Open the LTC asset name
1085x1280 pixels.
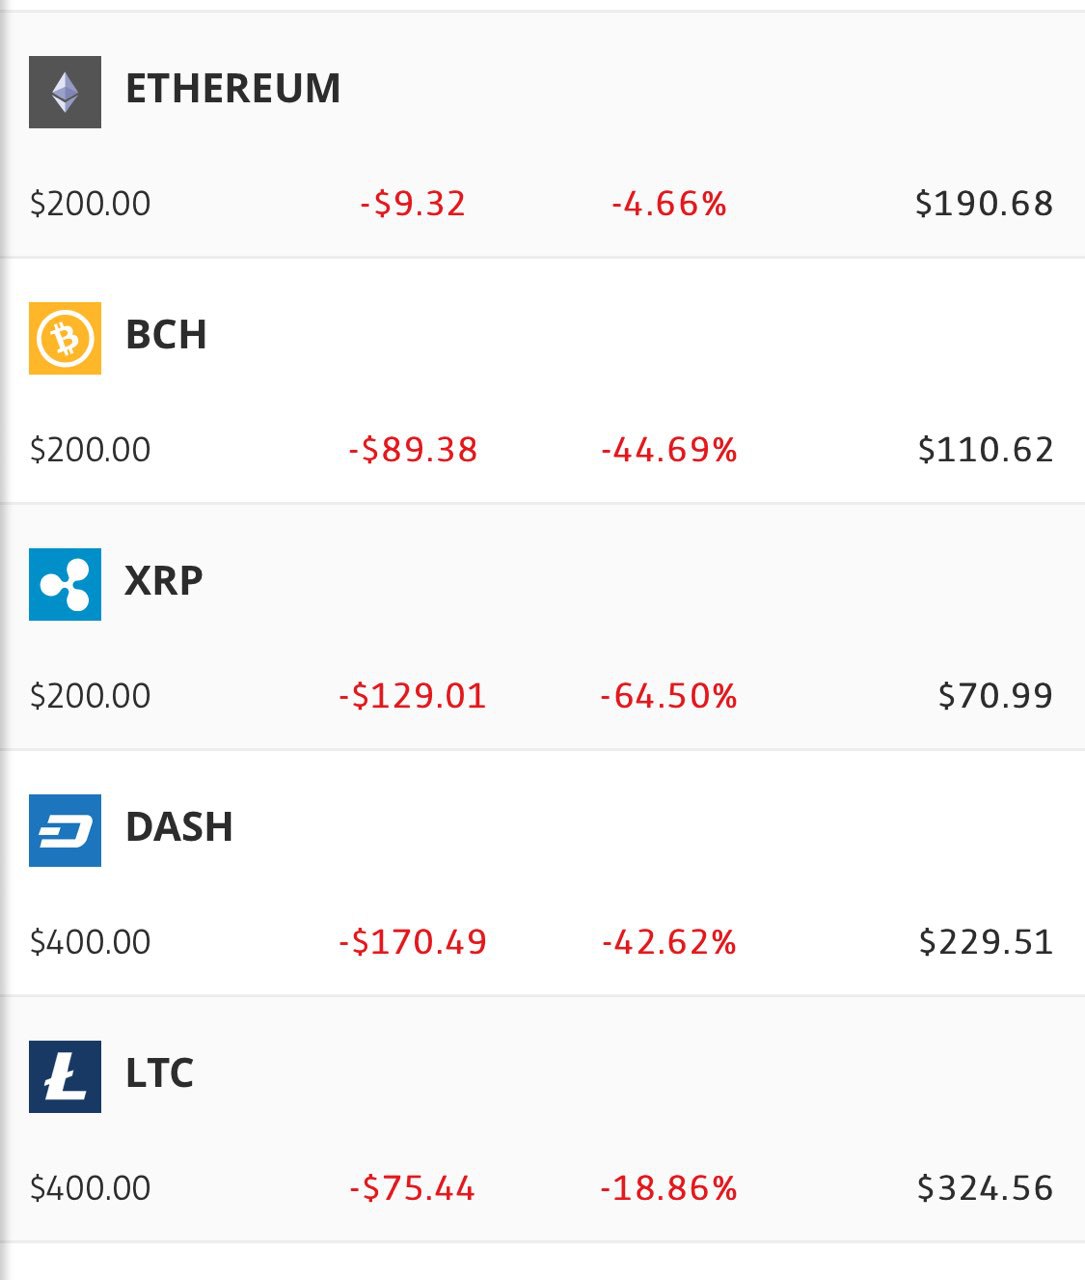[159, 1073]
